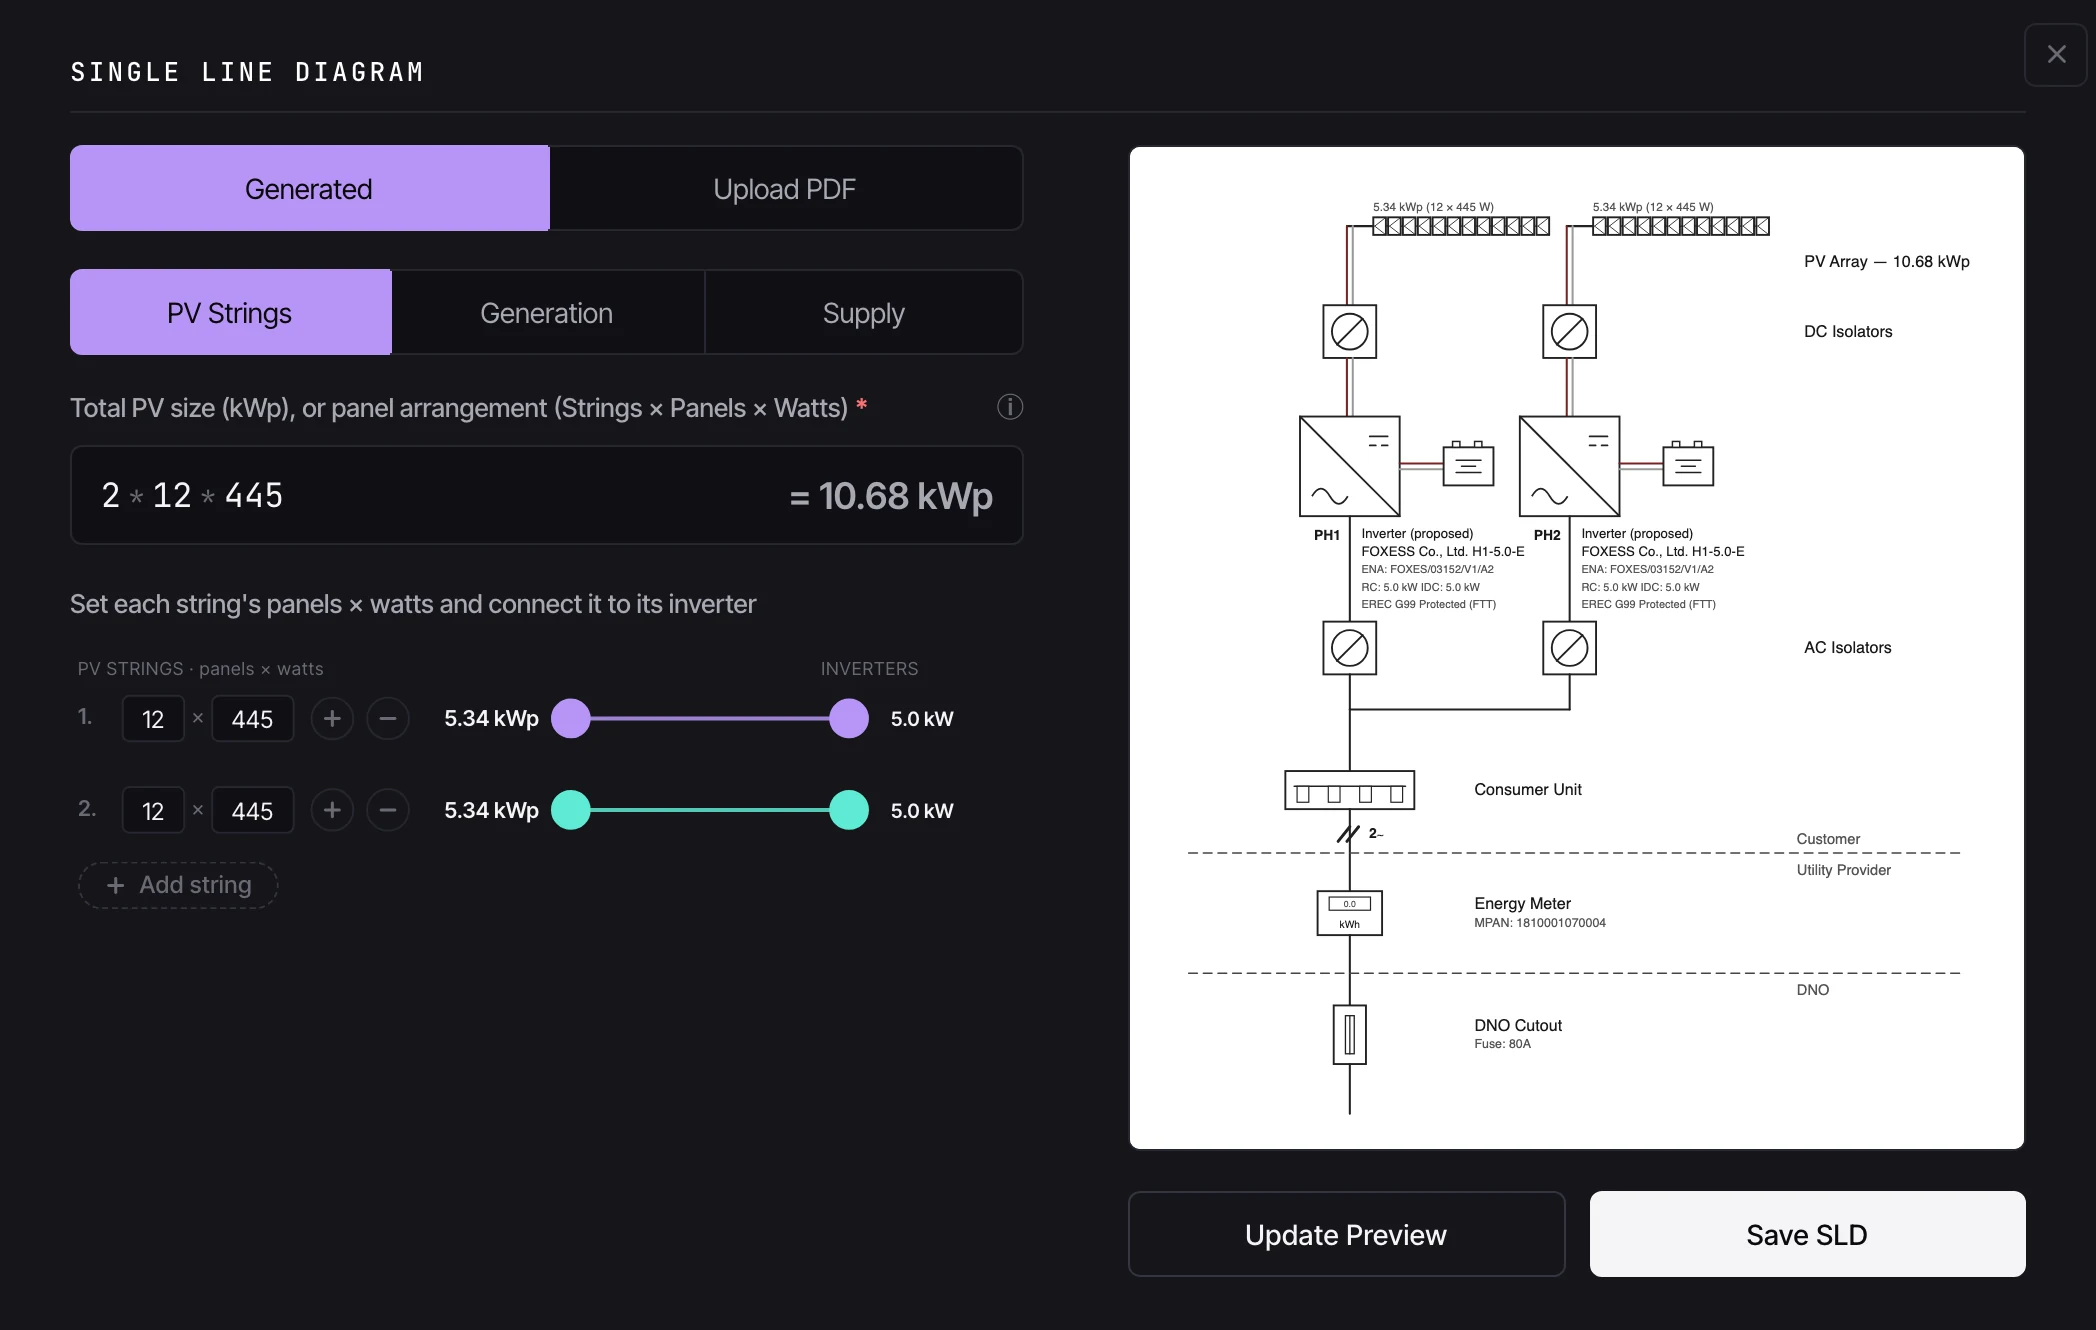The image size is (2096, 1330).
Task: Edit string 2 panel count field
Action: [153, 811]
